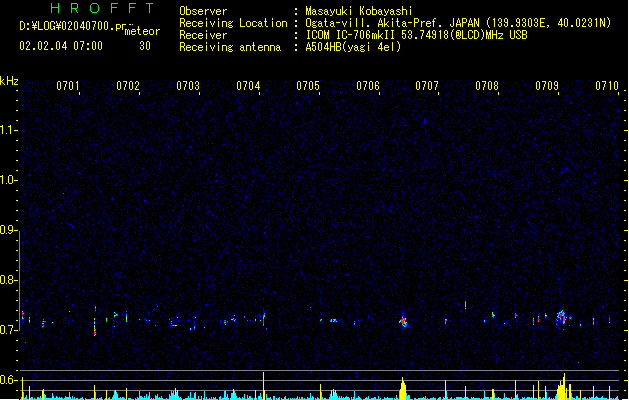Click the Receiver field label
Image resolution: width=629 pixels, height=400 pixels.
point(203,35)
